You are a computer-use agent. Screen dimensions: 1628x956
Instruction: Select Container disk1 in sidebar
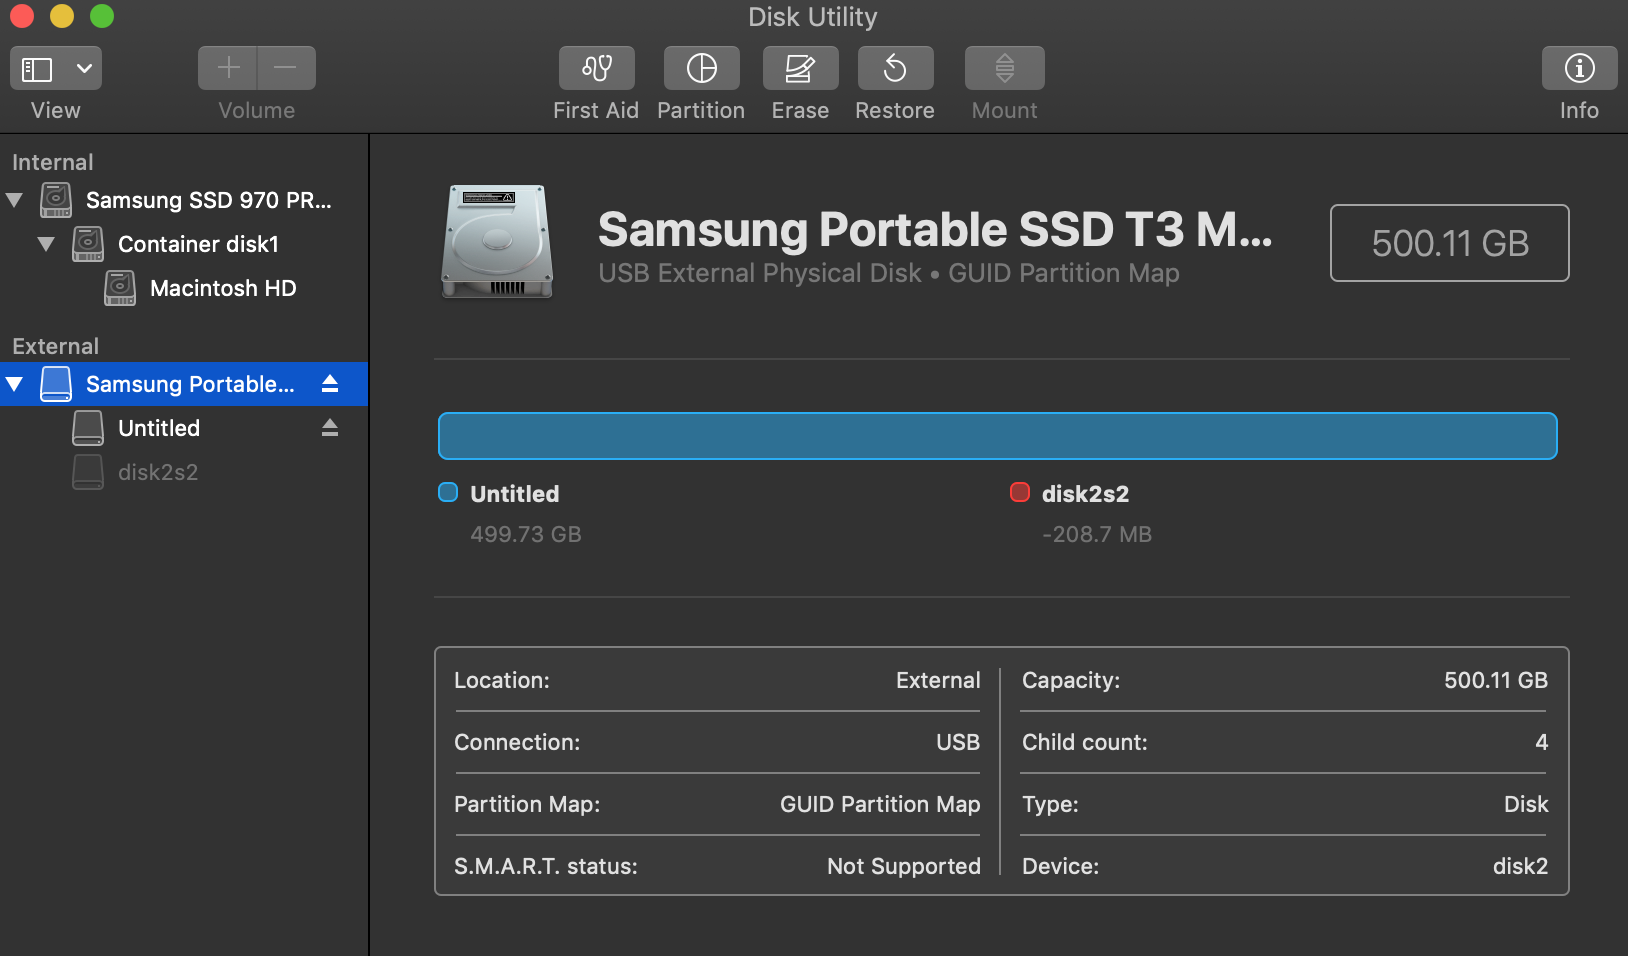click(x=184, y=244)
